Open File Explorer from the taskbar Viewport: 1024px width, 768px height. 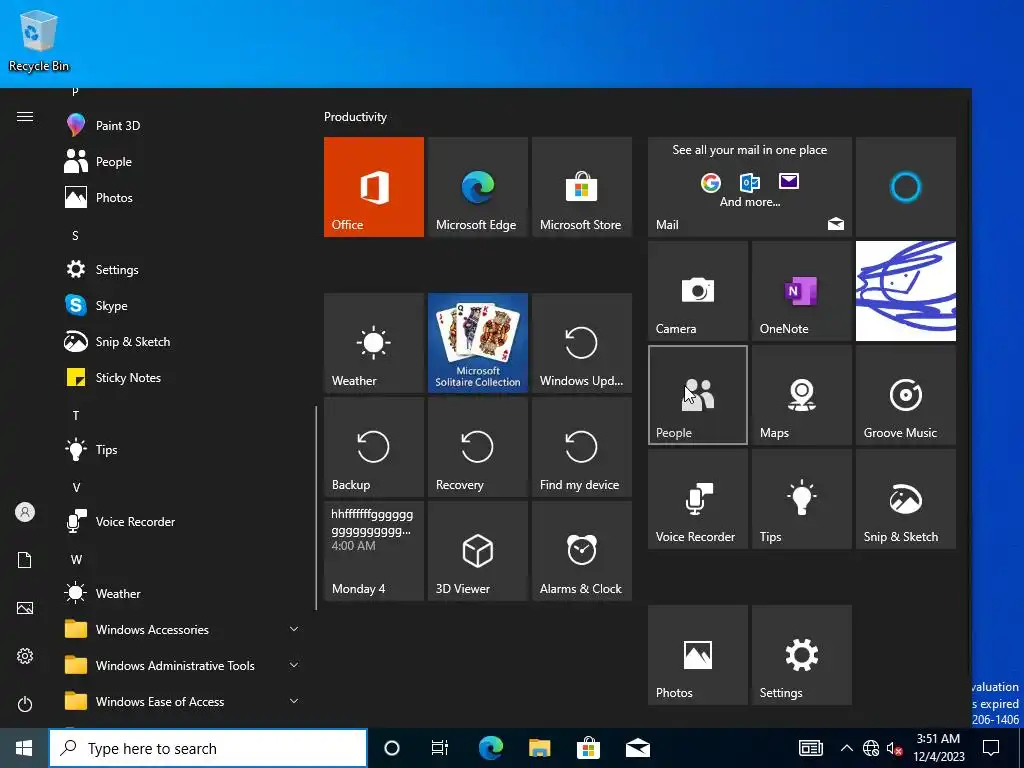coord(539,748)
